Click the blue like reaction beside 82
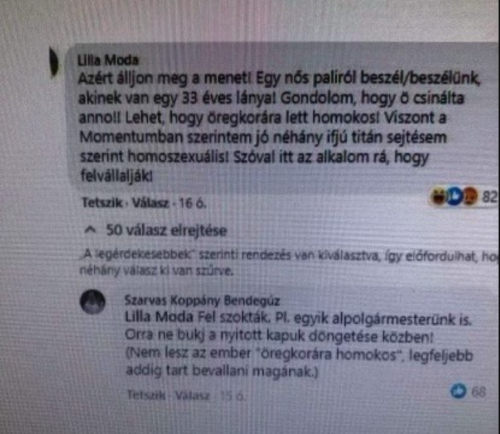This screenshot has height=434, width=500. pyautogui.click(x=453, y=196)
